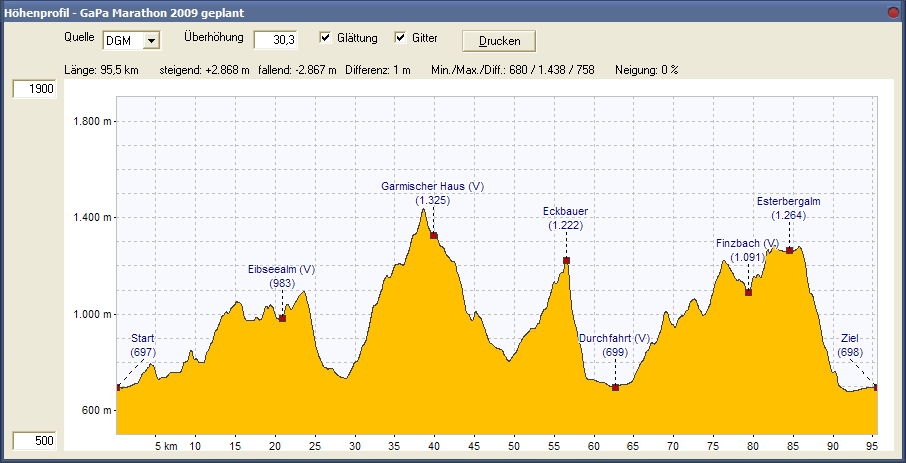Click the Durchfahrt waypoint marker
The width and height of the screenshot is (906, 463).
coord(615,387)
